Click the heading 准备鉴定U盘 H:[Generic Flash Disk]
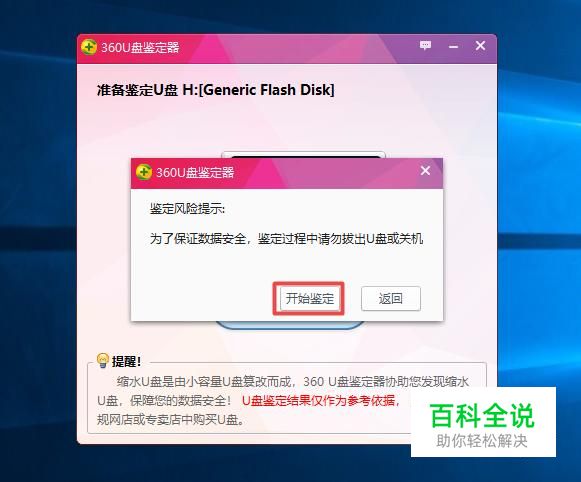 [x=216, y=90]
